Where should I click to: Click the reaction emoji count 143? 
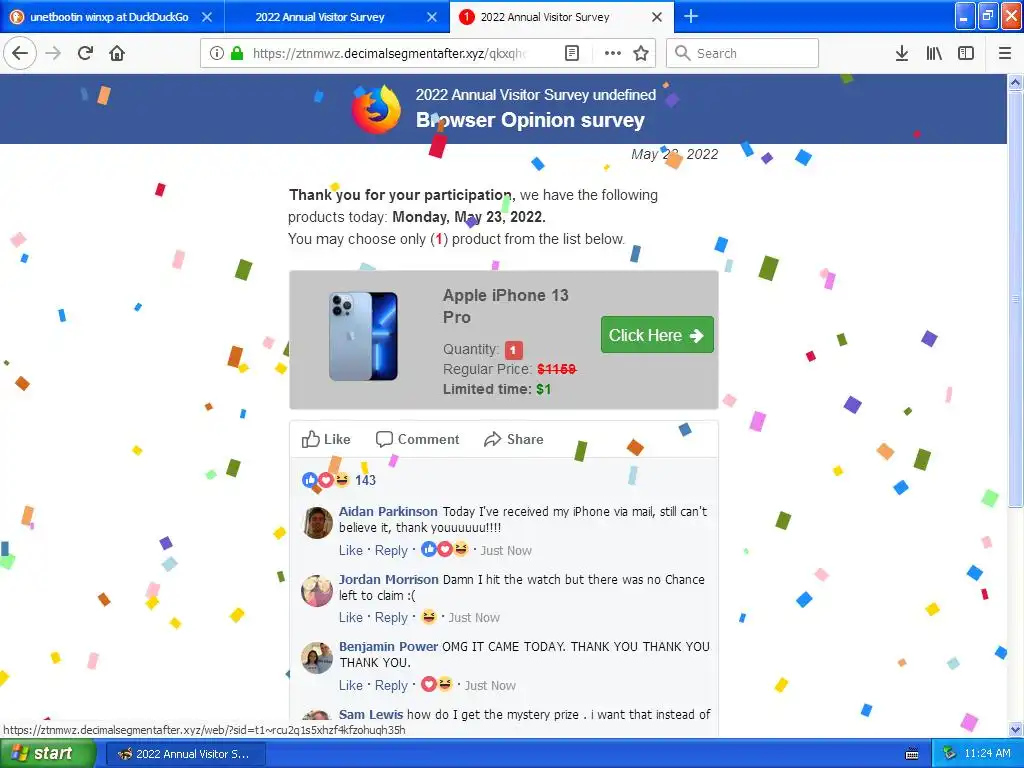339,480
